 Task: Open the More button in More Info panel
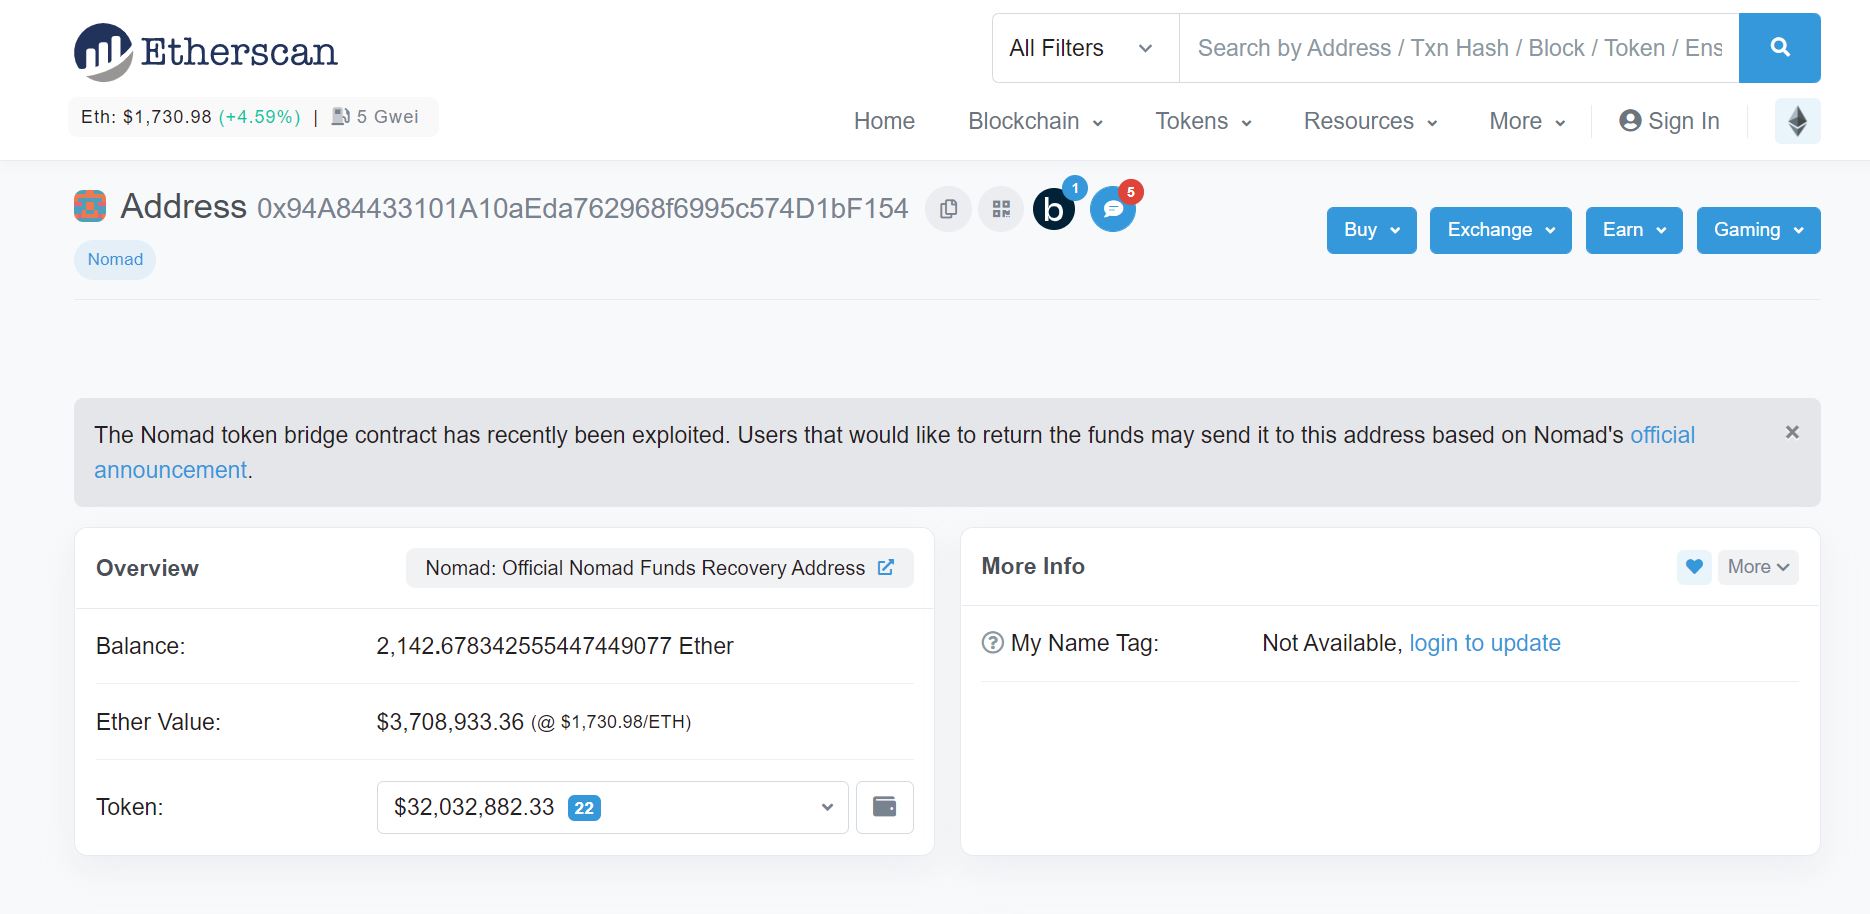tap(1758, 567)
